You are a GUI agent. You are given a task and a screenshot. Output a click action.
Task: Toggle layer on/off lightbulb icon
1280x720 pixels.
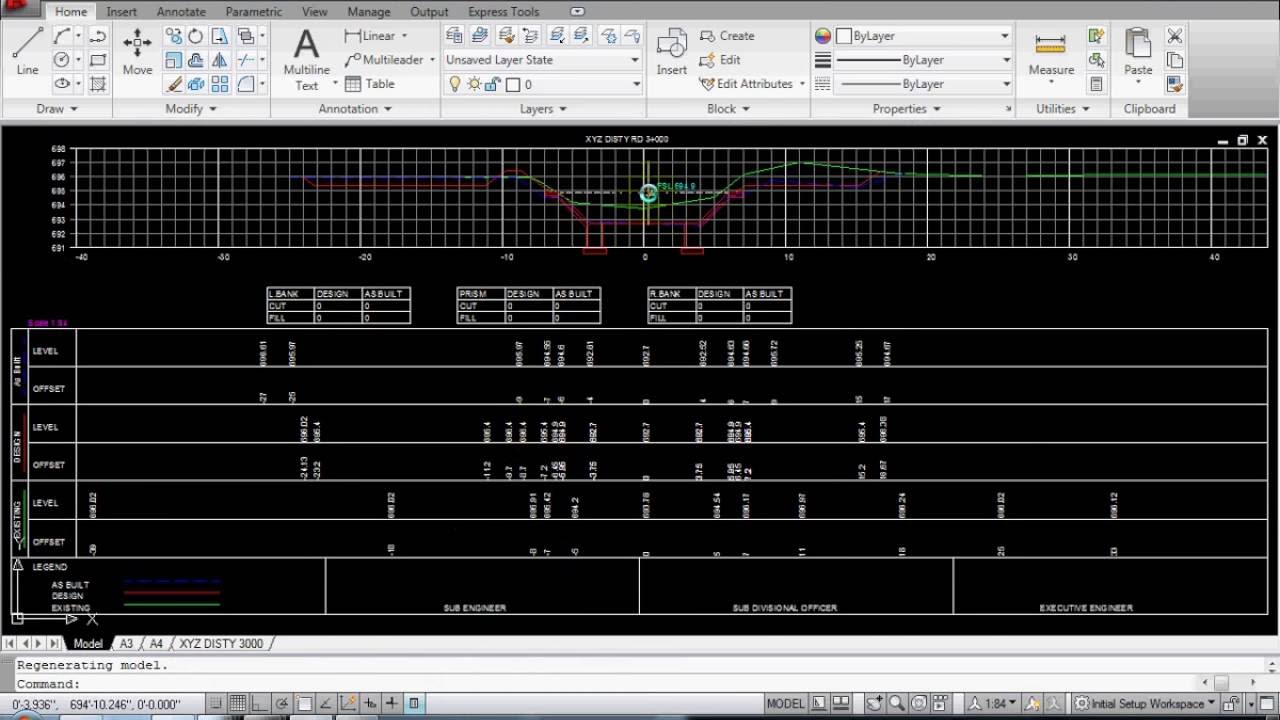tap(456, 85)
